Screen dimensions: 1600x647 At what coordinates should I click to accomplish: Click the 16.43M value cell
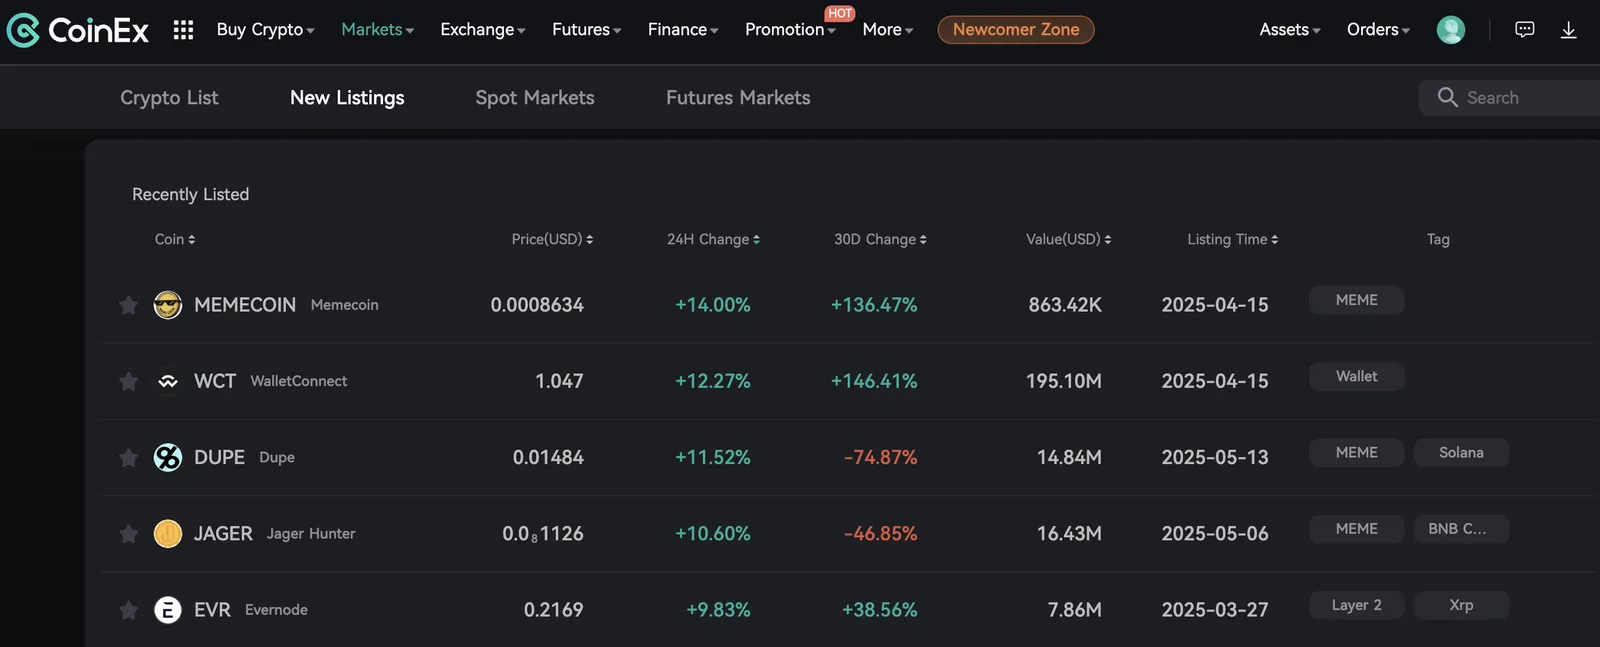[x=1069, y=533]
